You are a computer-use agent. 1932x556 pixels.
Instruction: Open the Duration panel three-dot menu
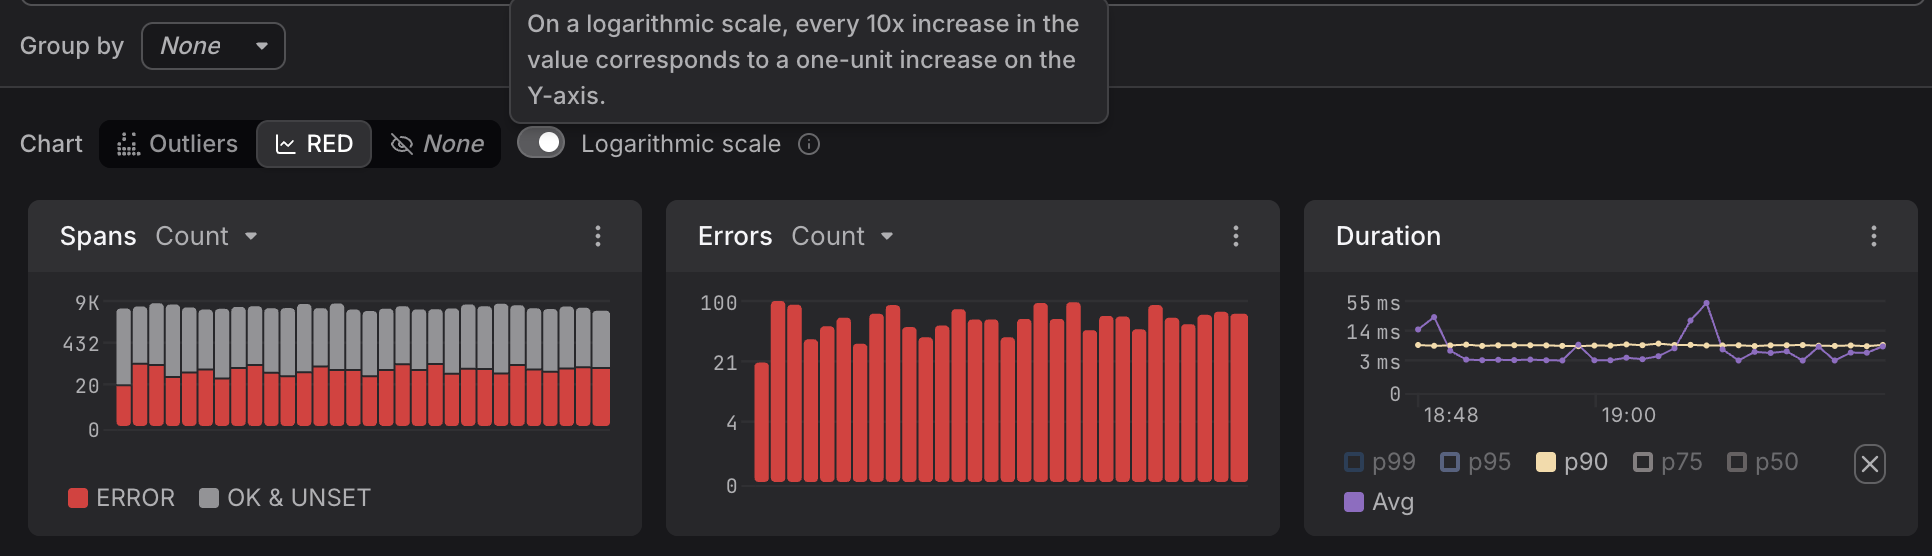[1873, 236]
